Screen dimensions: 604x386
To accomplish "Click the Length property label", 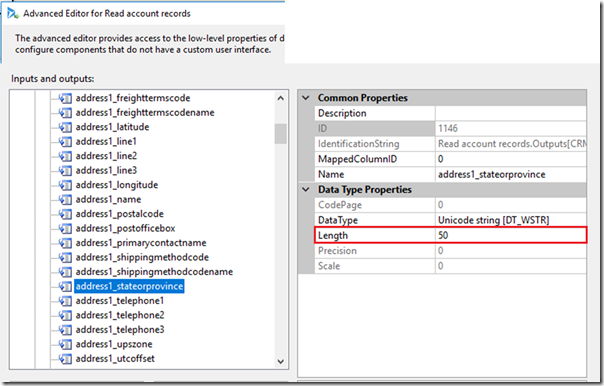I will 333,235.
